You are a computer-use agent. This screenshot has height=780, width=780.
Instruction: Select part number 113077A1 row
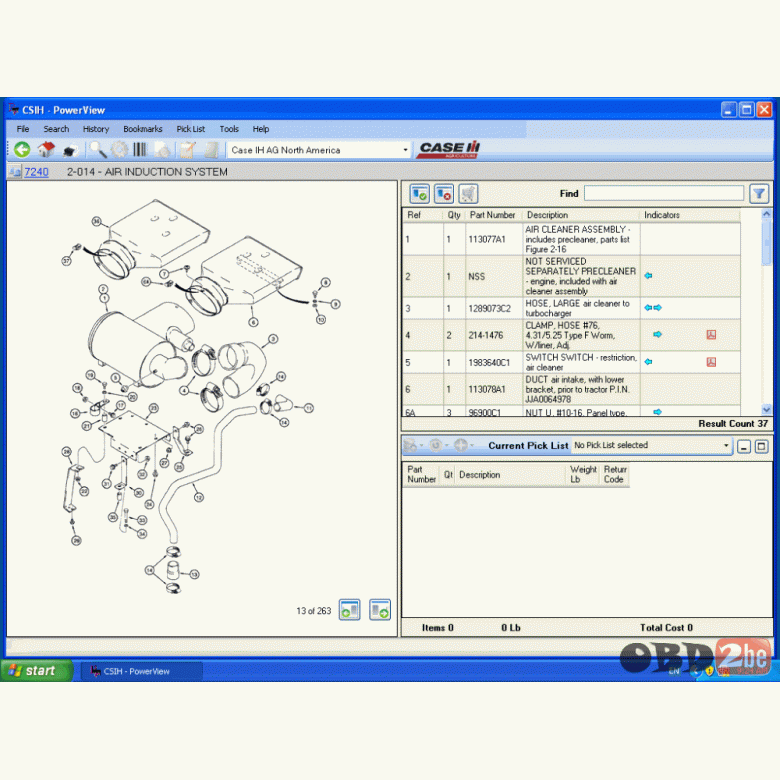click(571, 239)
